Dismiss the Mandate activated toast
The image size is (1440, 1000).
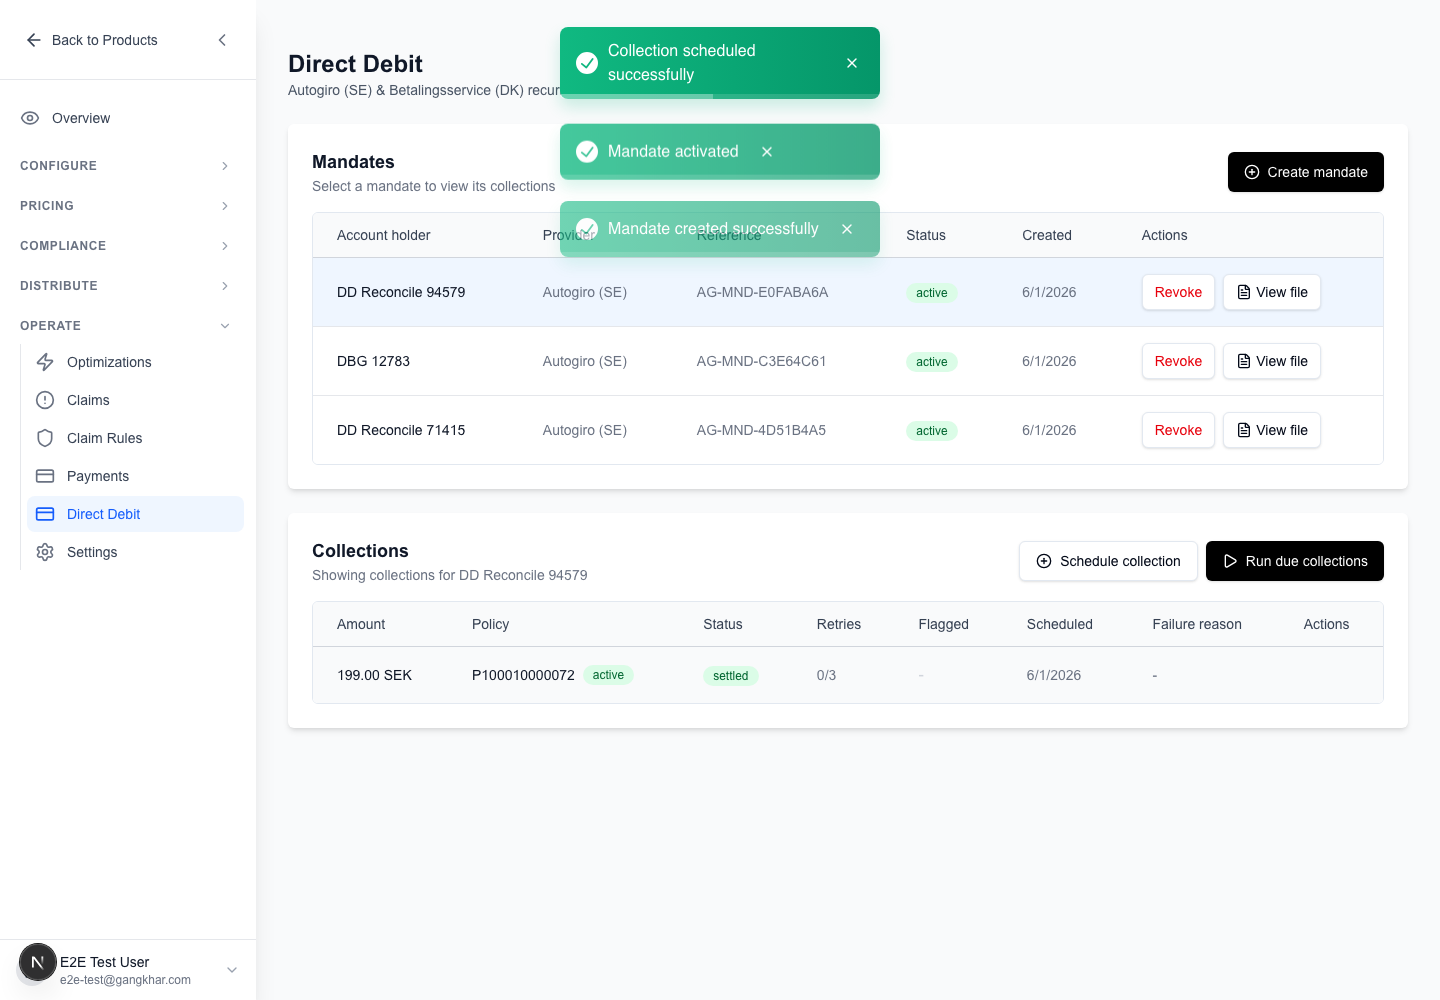pyautogui.click(x=767, y=152)
